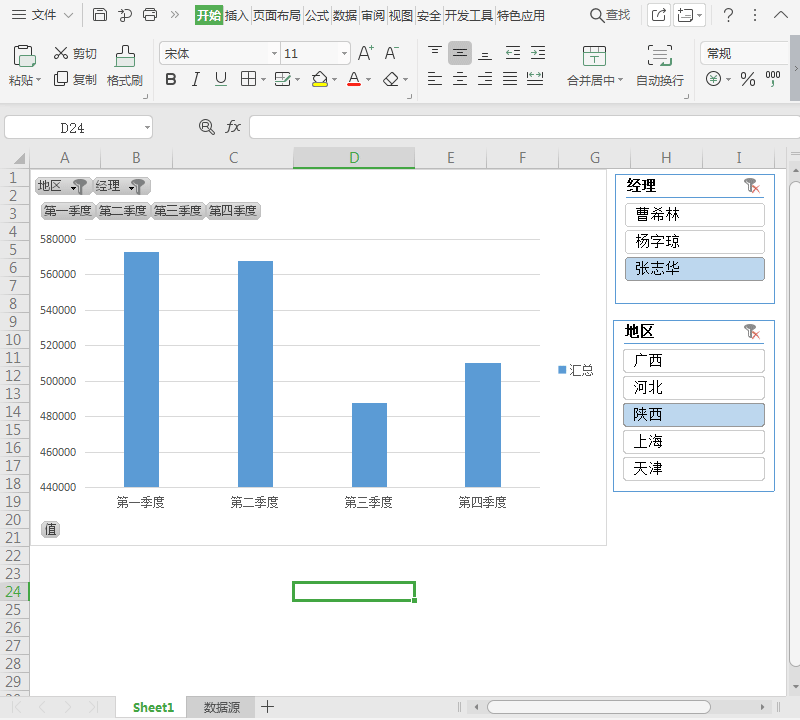
Task: Open the 数据源 sheet tab
Action: (x=221, y=707)
